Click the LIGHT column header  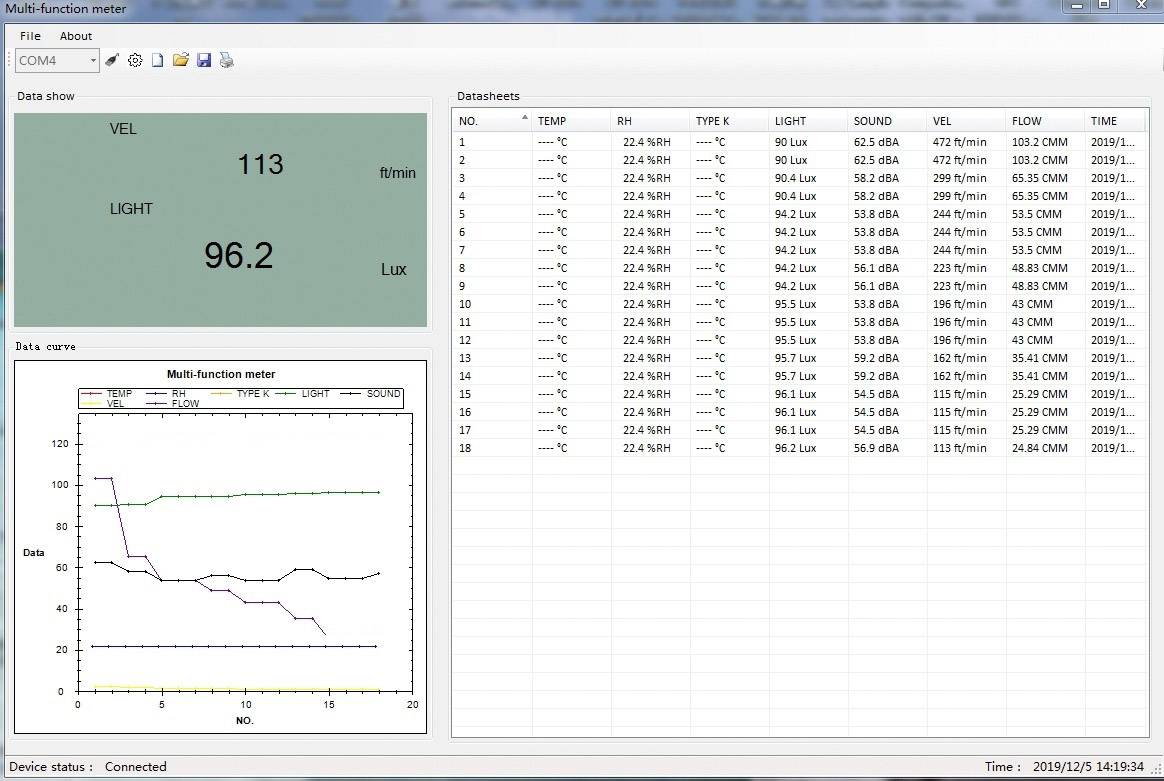[790, 121]
